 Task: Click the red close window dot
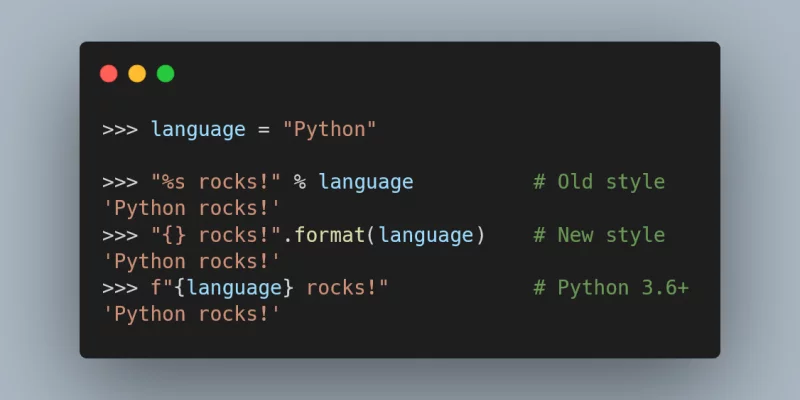pyautogui.click(x=109, y=73)
